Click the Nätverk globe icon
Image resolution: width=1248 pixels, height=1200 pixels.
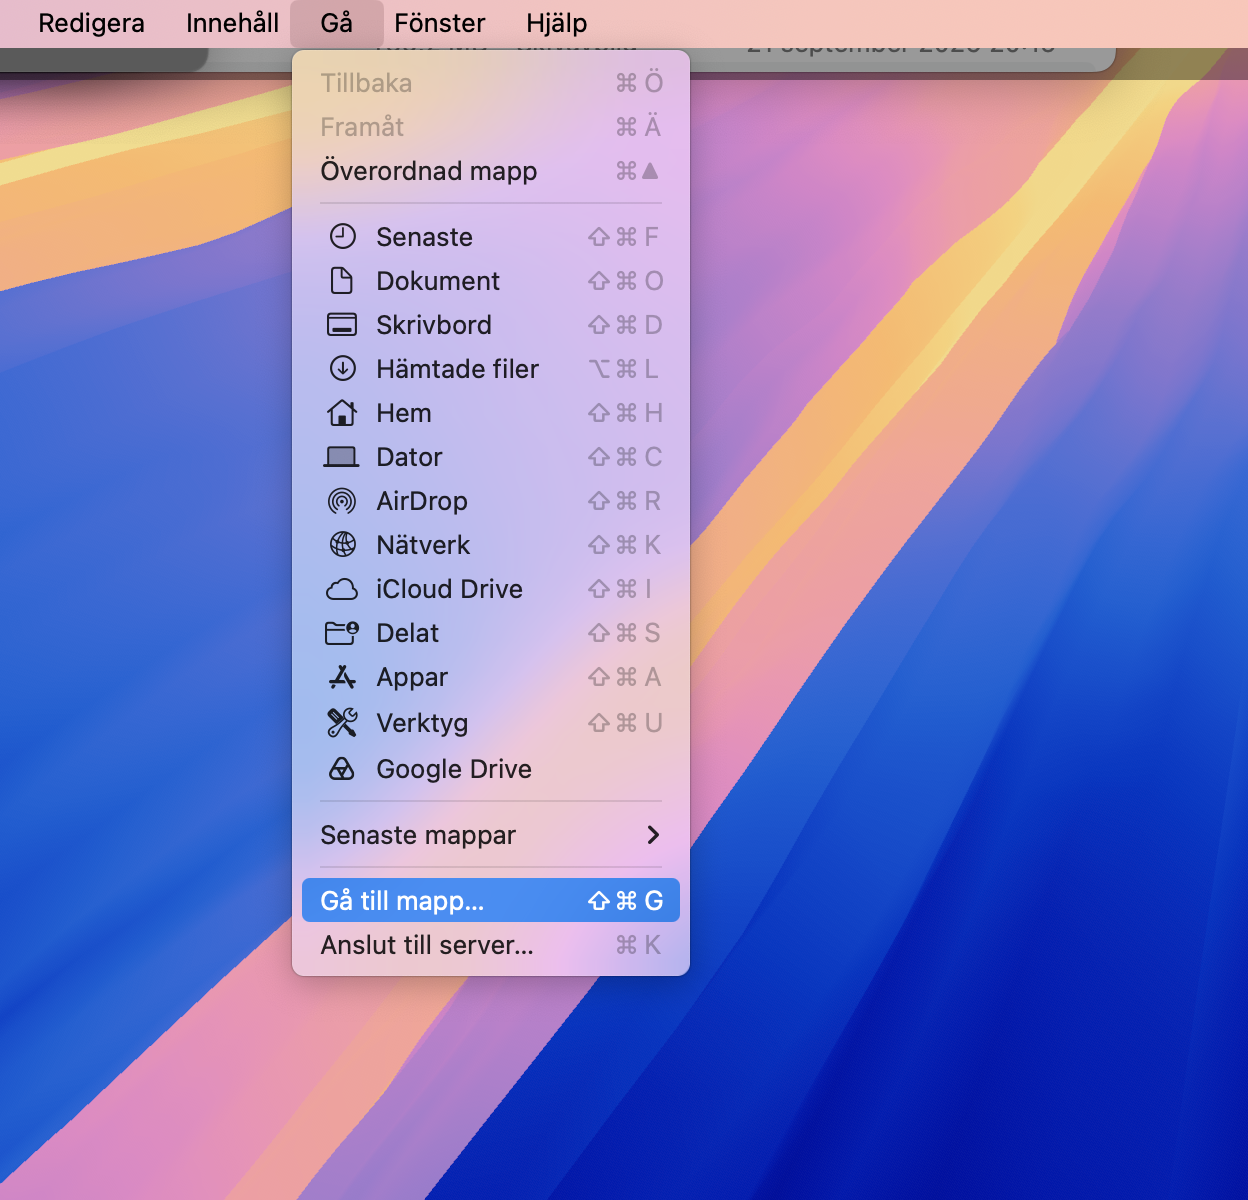pos(342,545)
